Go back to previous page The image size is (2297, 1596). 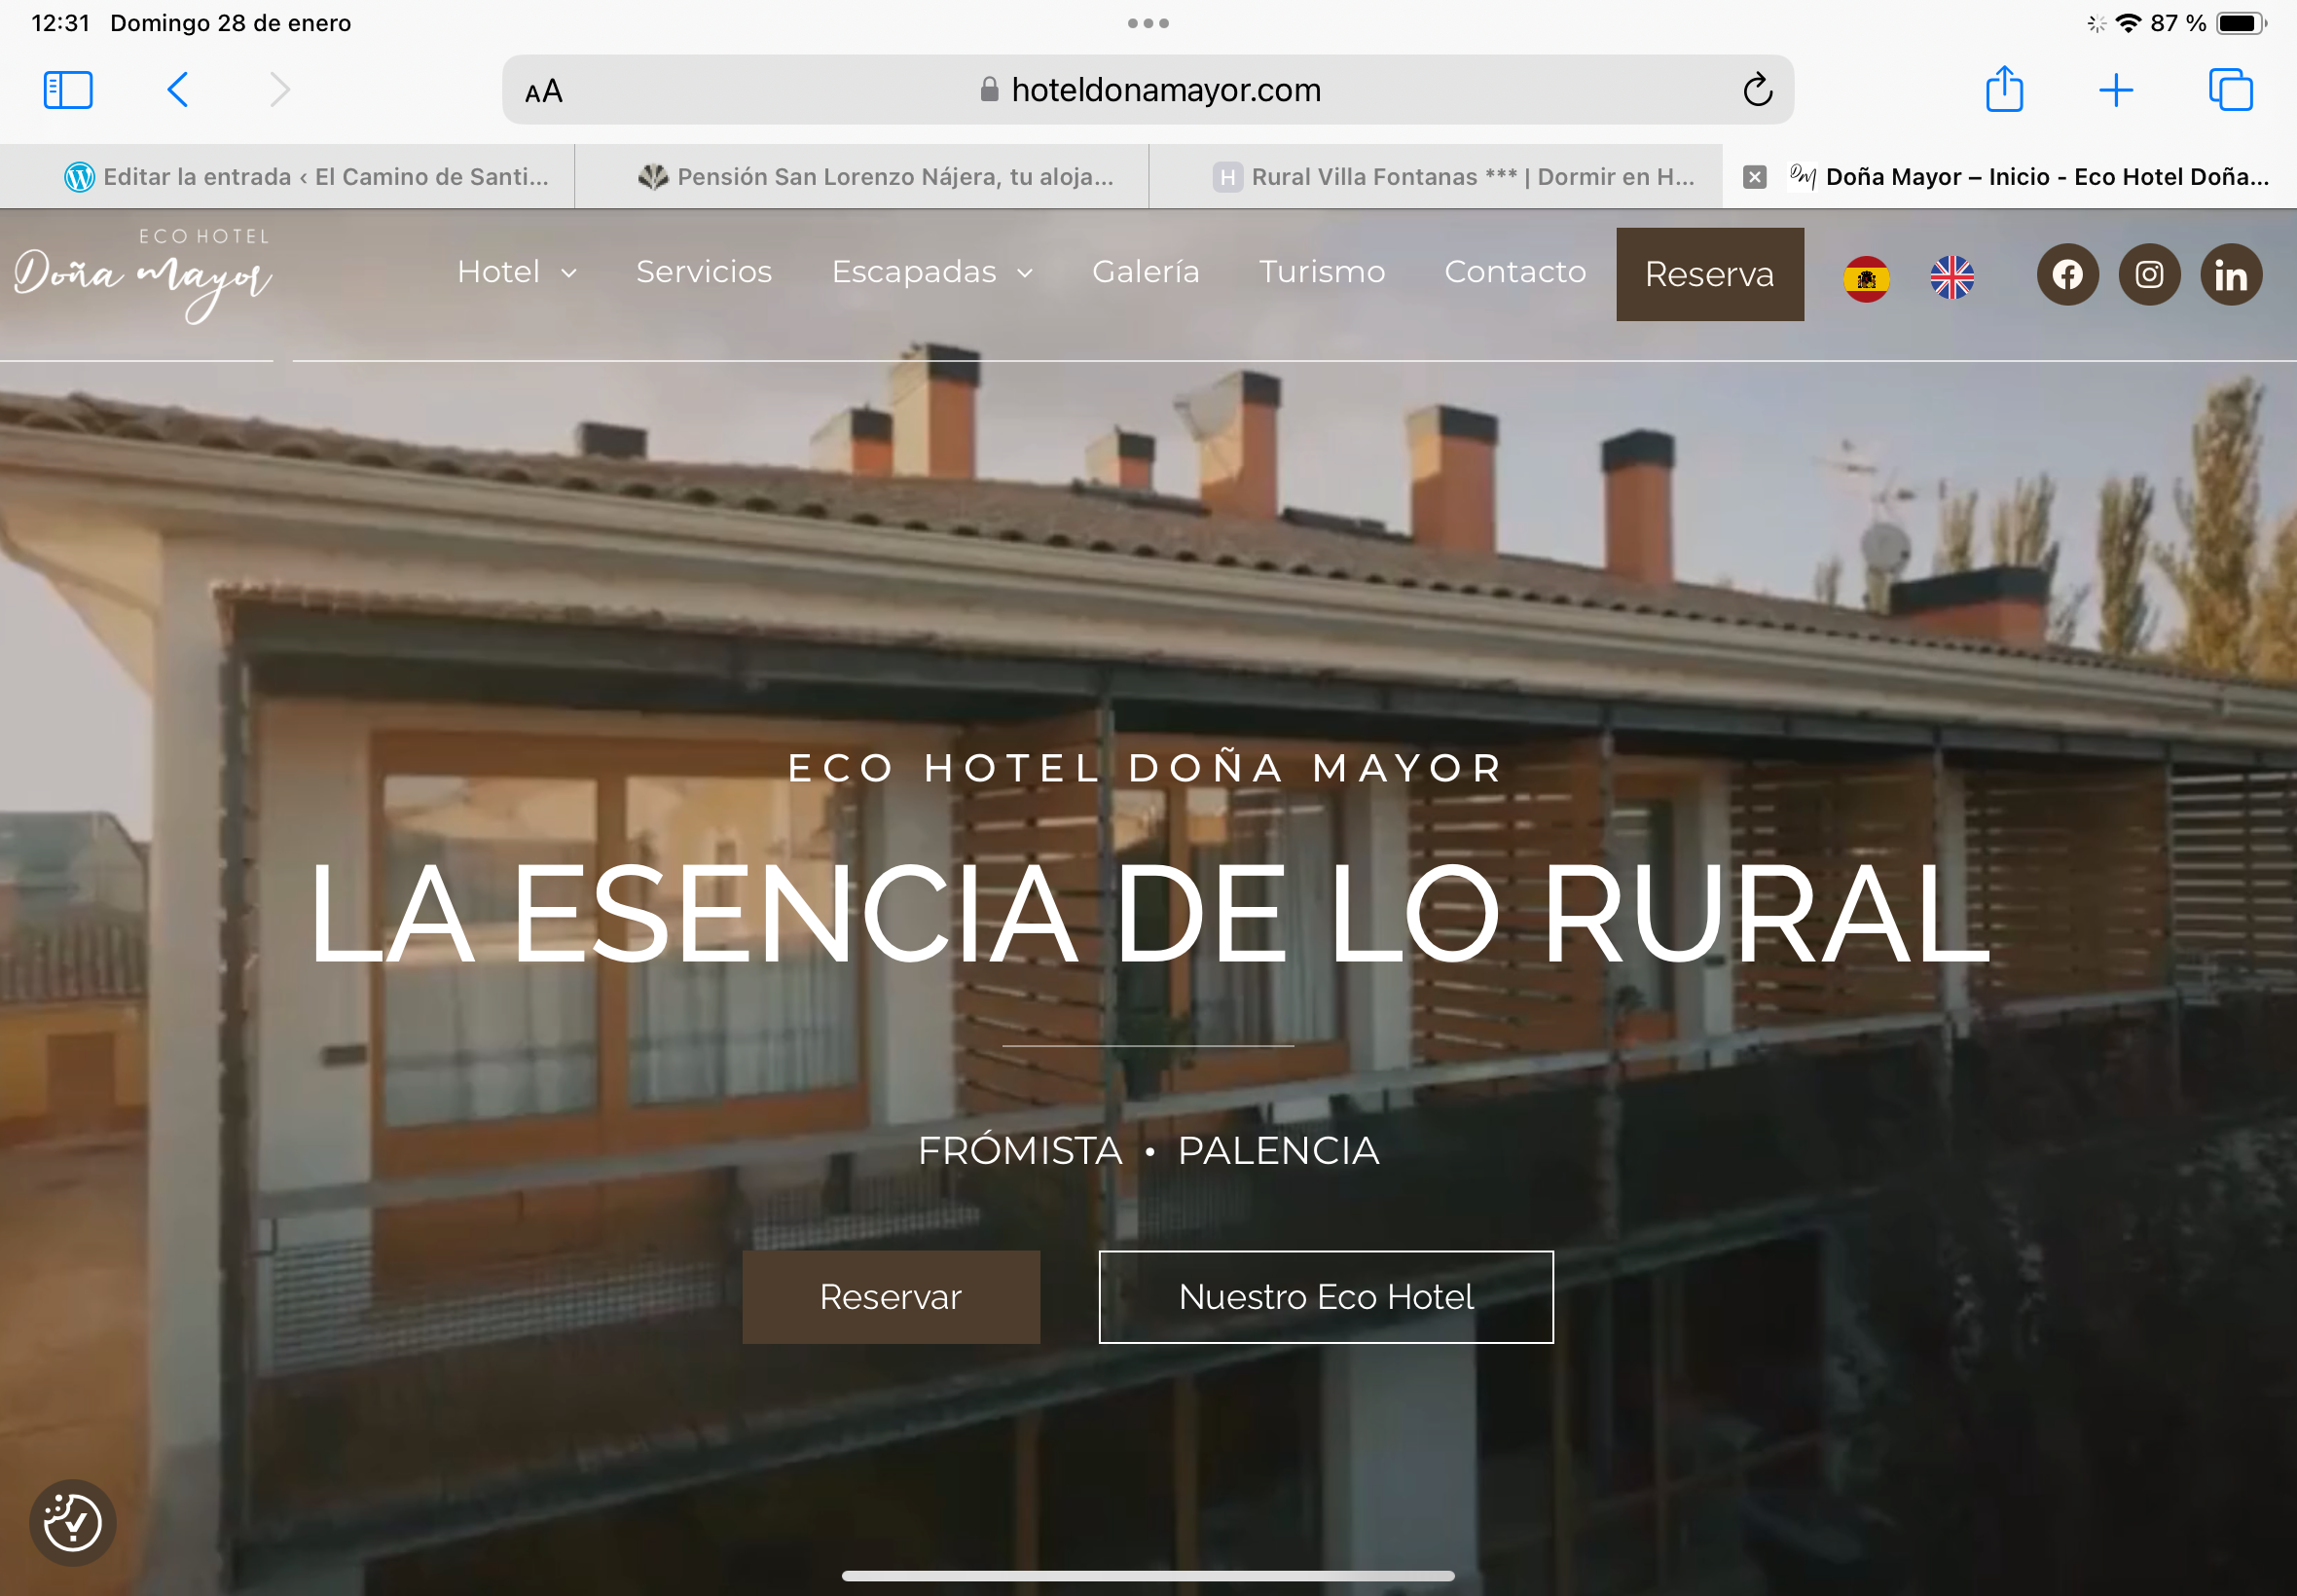click(x=178, y=90)
